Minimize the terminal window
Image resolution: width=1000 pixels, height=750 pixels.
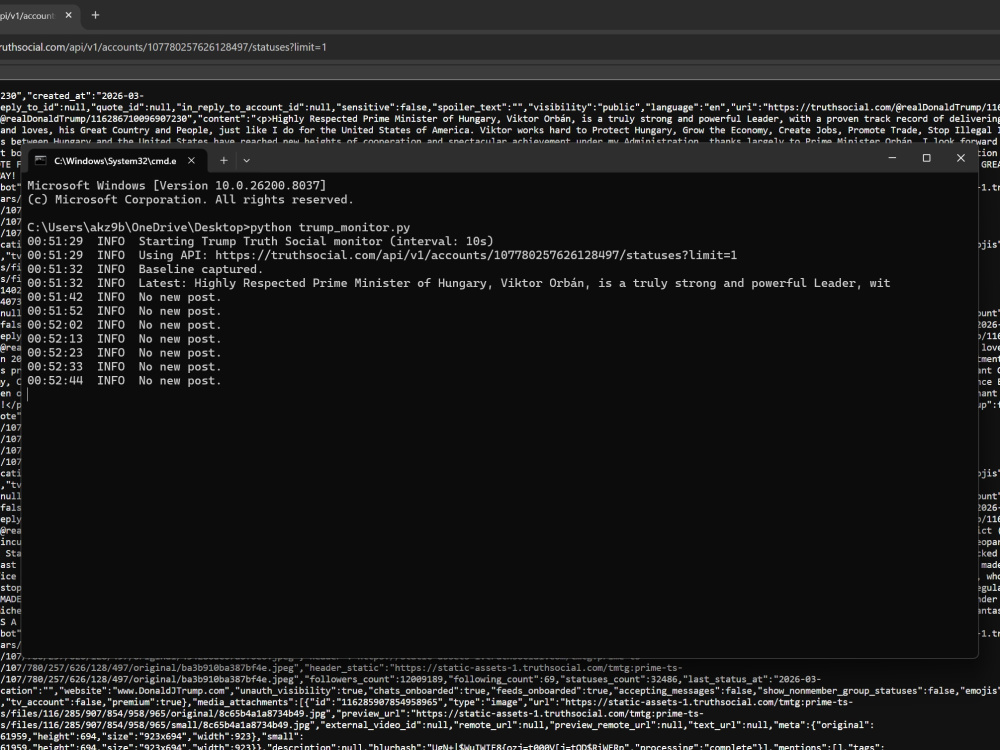tap(892, 158)
